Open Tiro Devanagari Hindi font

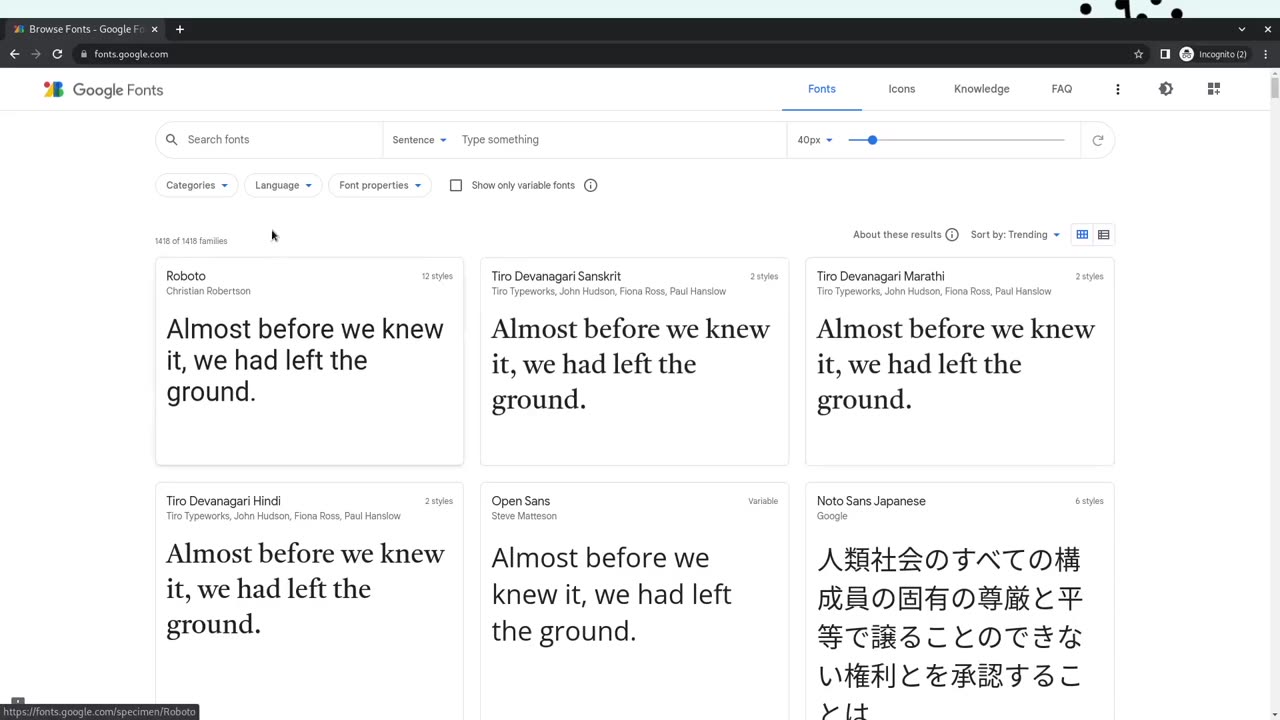[x=309, y=601]
